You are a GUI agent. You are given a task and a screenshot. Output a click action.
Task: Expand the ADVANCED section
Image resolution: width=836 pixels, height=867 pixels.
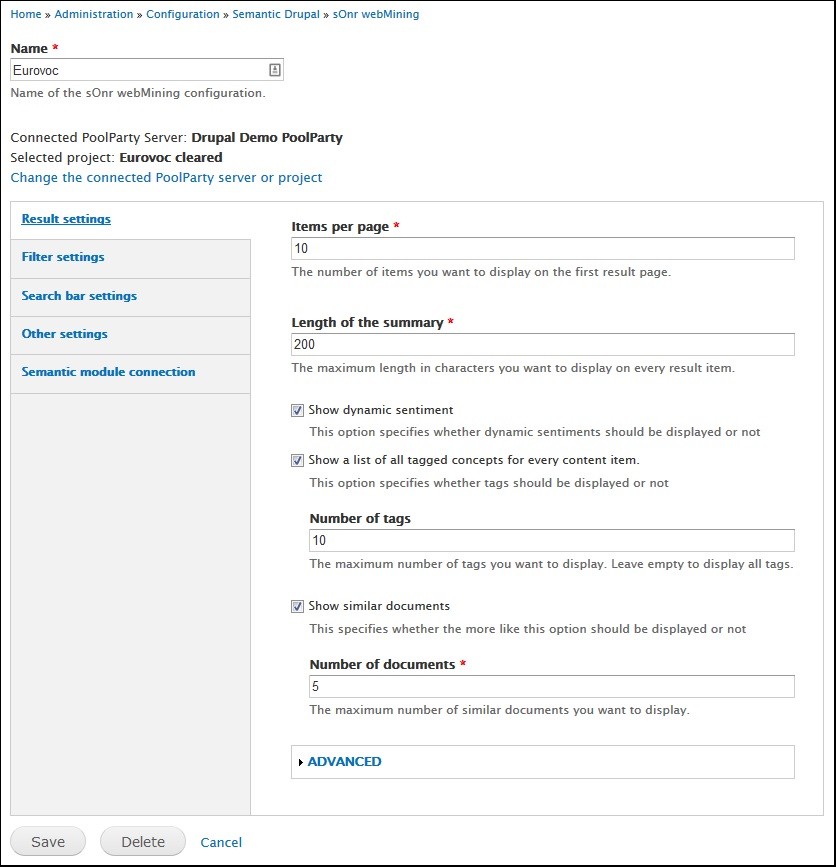click(x=345, y=761)
